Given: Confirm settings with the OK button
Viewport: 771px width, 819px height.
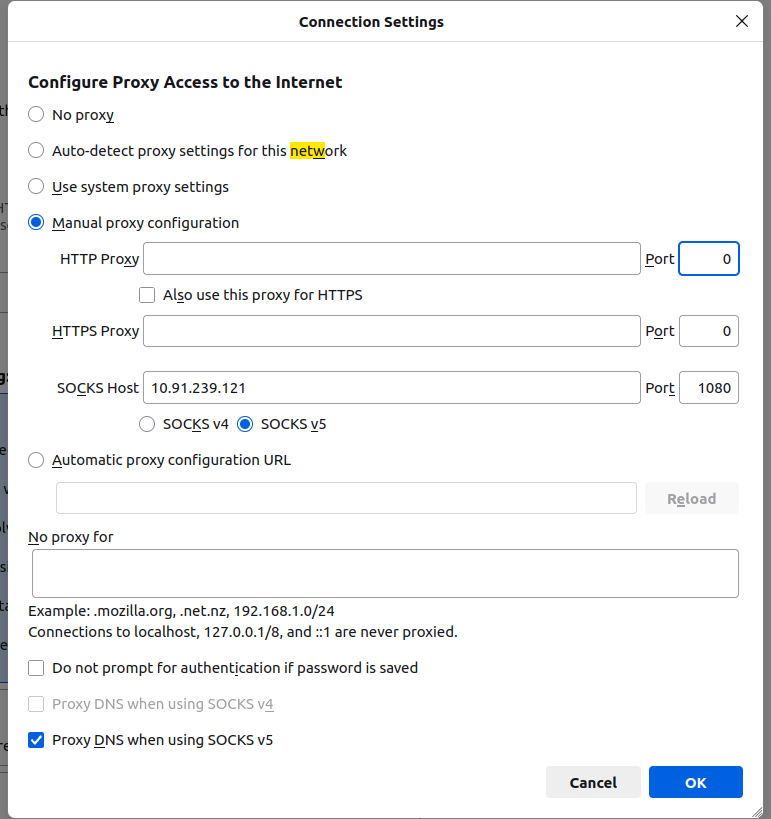Looking at the screenshot, I should tap(695, 782).
